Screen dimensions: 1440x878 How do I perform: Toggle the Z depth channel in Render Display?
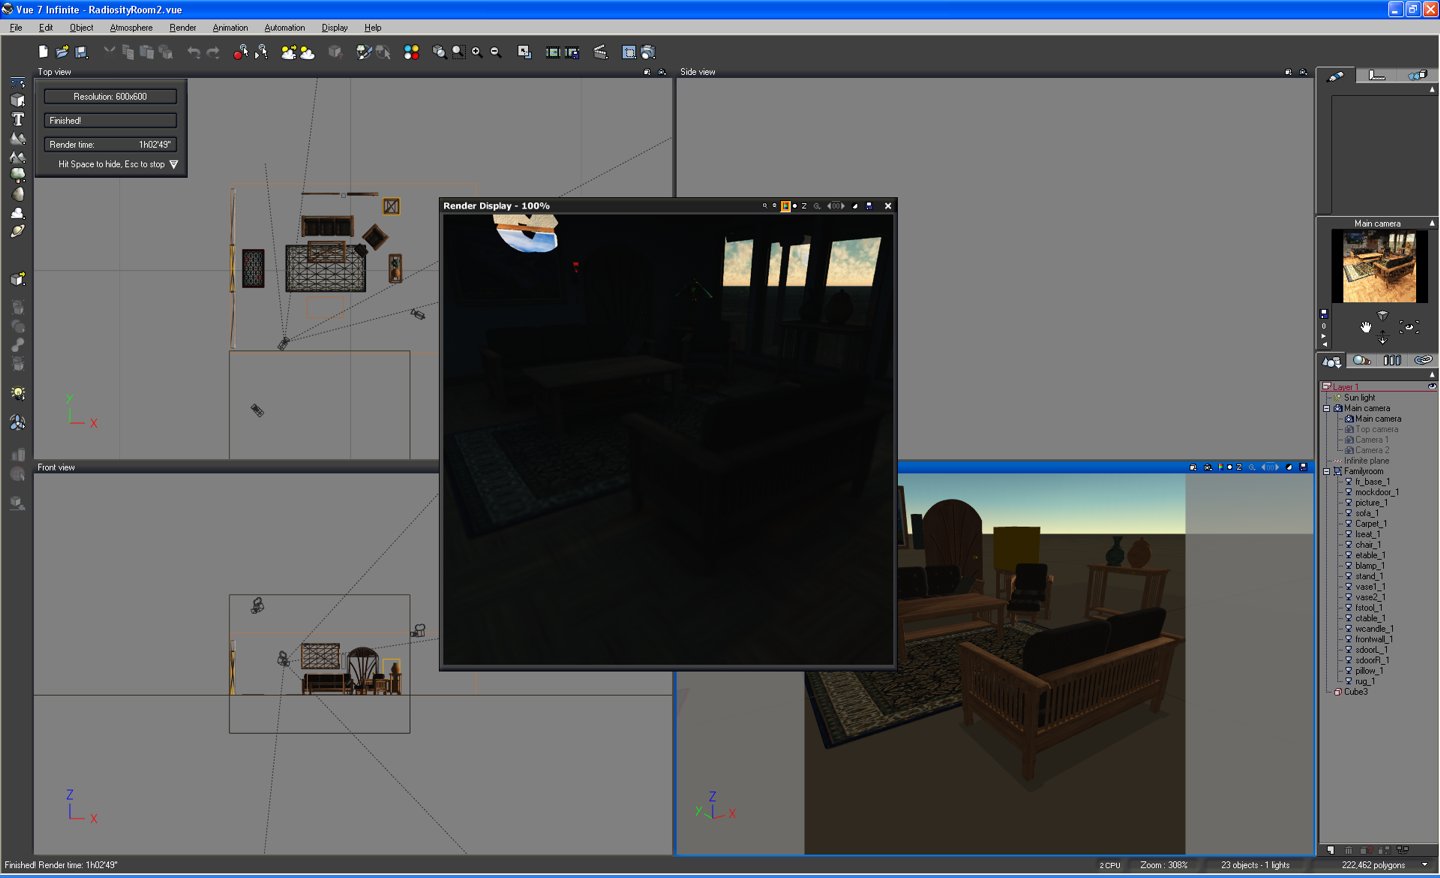point(804,206)
